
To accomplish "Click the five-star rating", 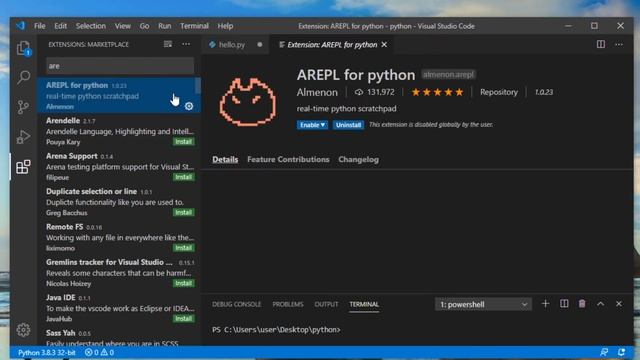I will tap(437, 92).
